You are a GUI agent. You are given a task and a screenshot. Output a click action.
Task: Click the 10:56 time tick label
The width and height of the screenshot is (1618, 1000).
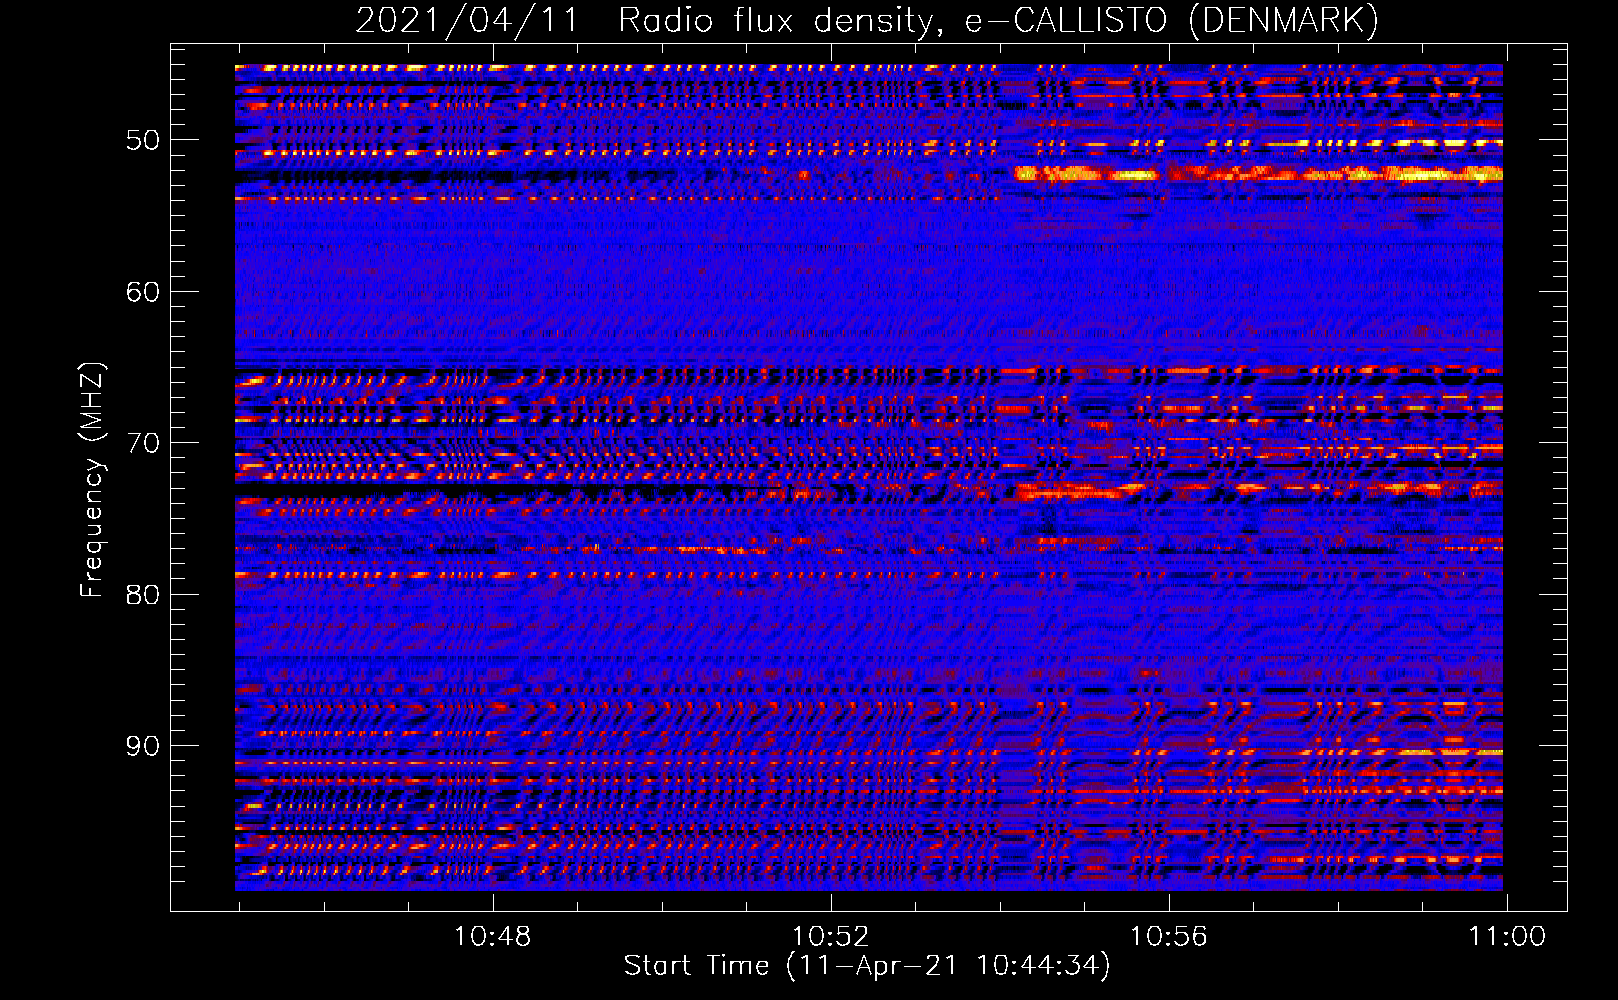pos(1169,937)
